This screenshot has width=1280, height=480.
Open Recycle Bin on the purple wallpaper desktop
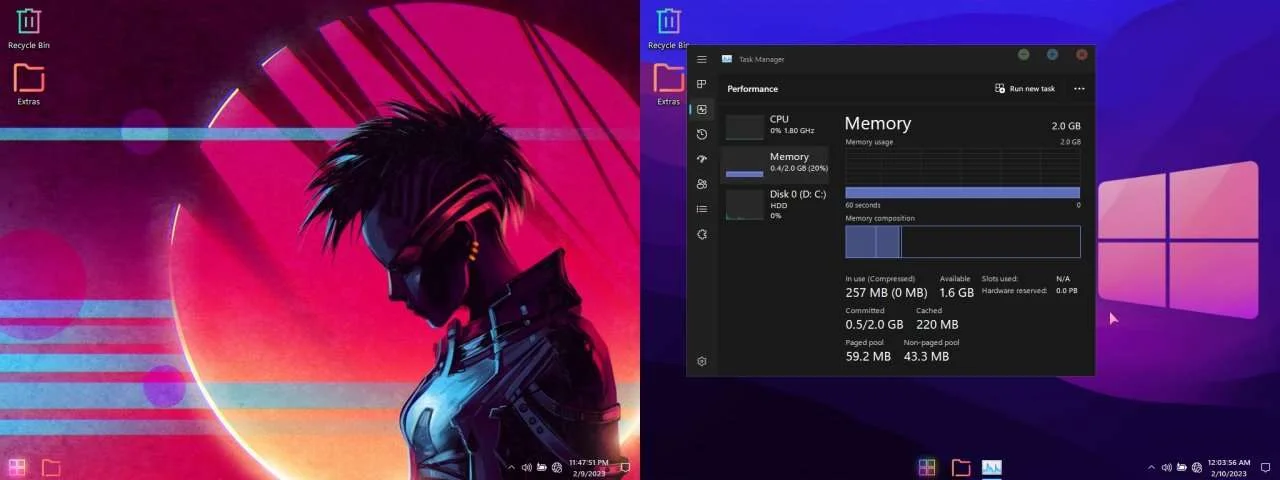668,28
